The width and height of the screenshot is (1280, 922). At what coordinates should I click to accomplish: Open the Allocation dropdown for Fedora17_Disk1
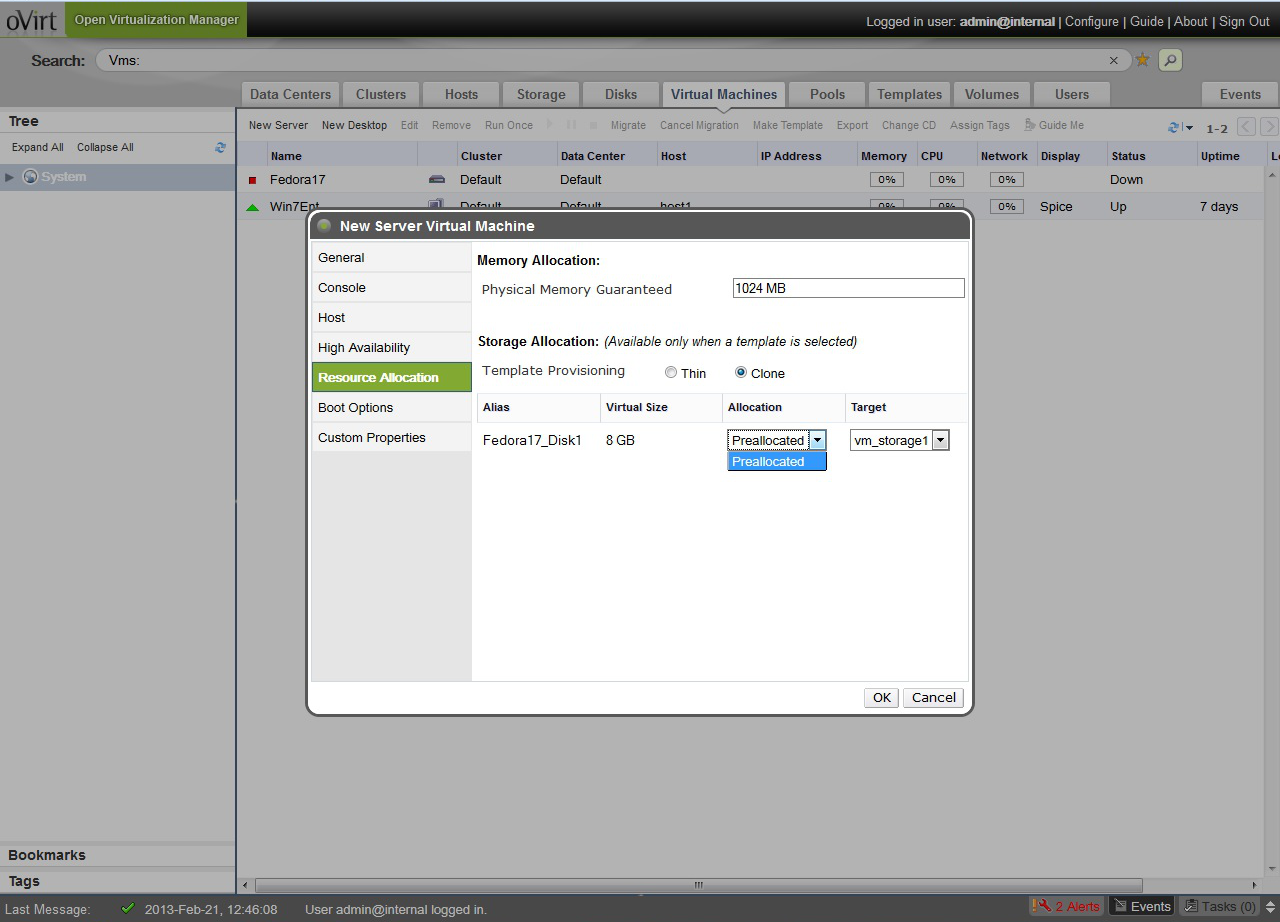[x=817, y=440]
